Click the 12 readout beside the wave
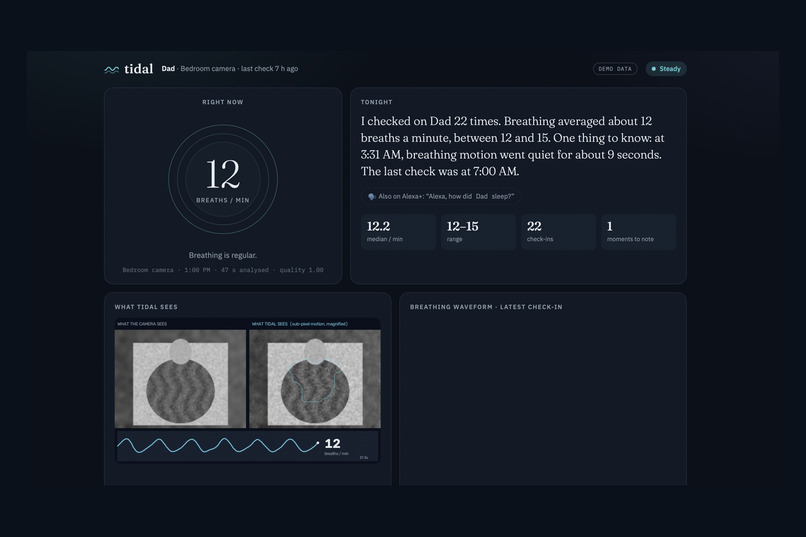806x537 pixels. pyautogui.click(x=333, y=443)
